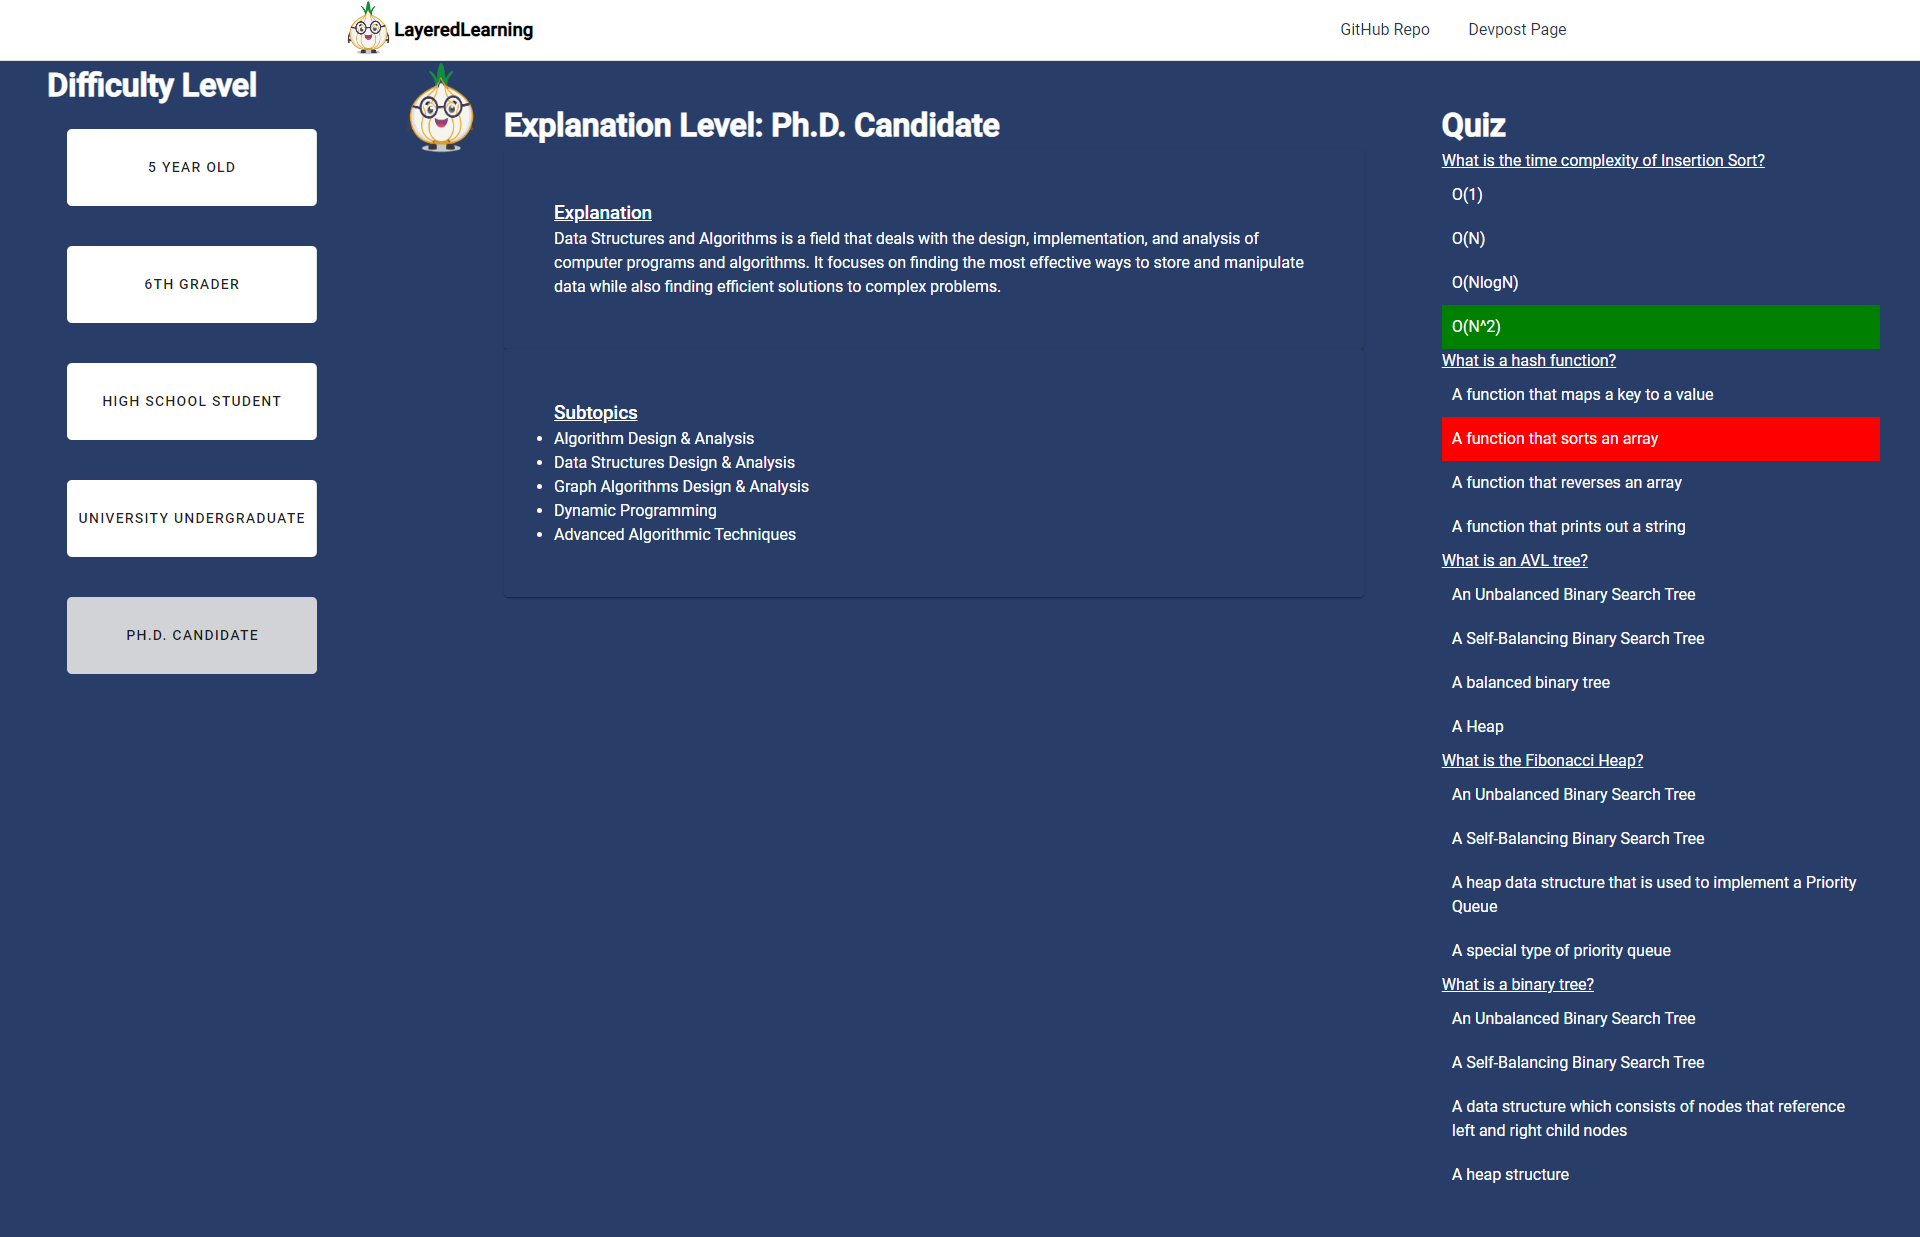Choose 'A Heap' for the AVL question

(1477, 727)
